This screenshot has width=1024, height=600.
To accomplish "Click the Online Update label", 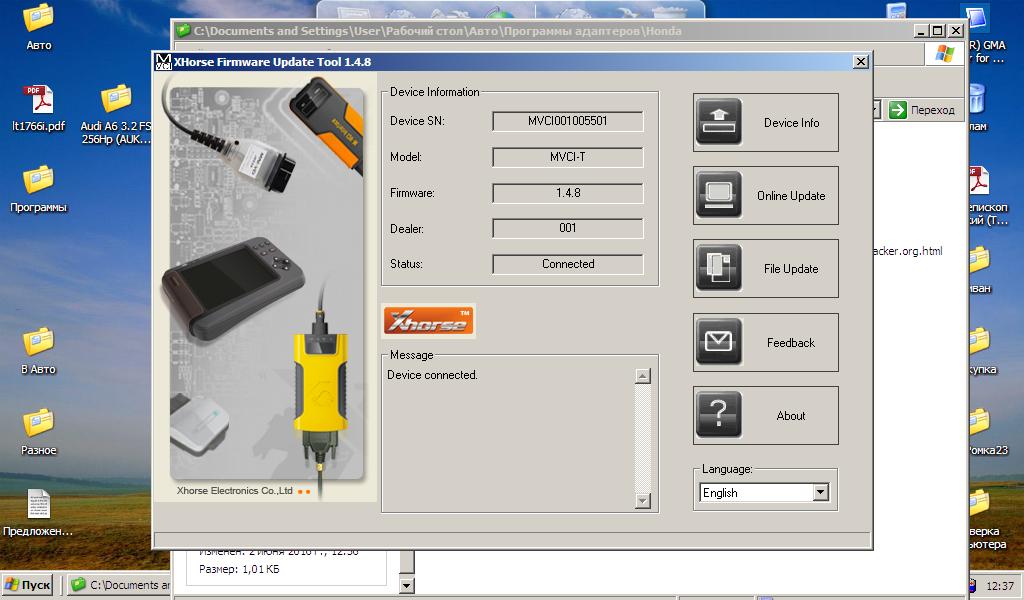I will pyautogui.click(x=791, y=196).
